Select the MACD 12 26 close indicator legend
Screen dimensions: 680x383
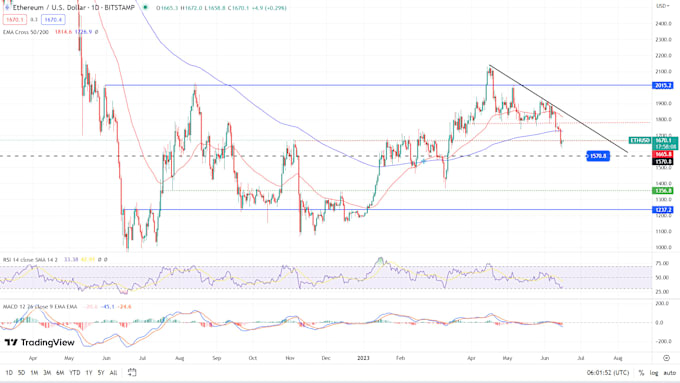40,307
